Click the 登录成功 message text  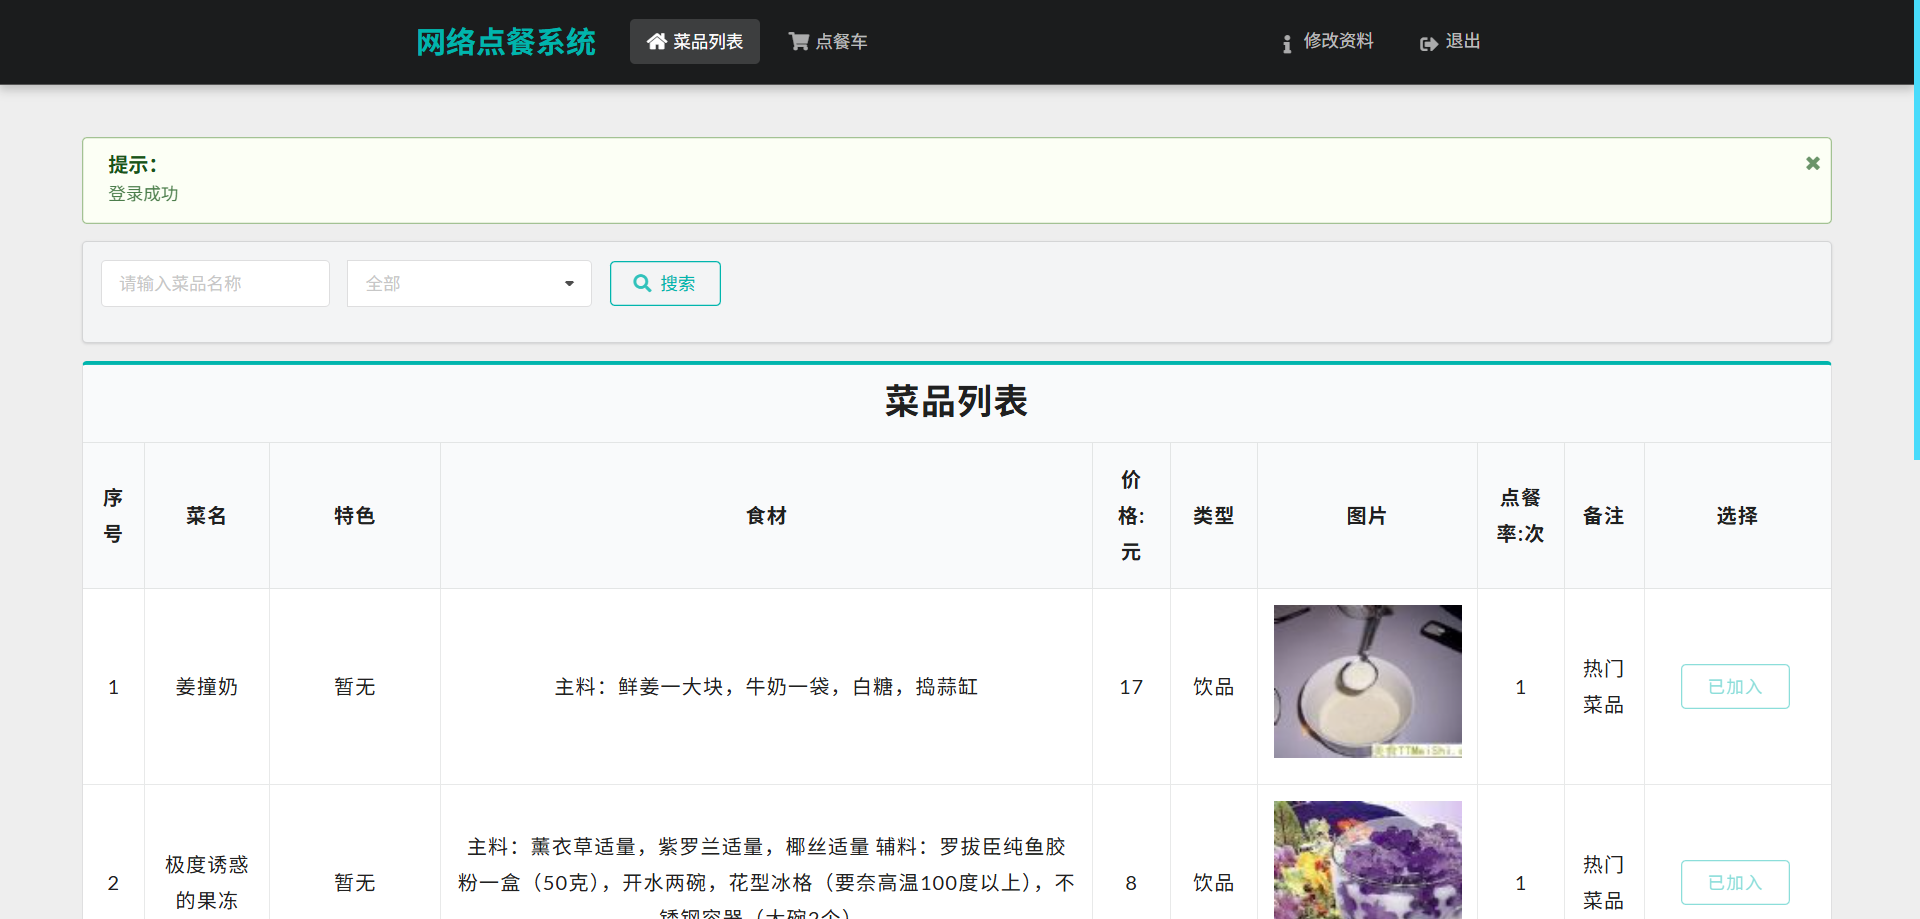(143, 194)
